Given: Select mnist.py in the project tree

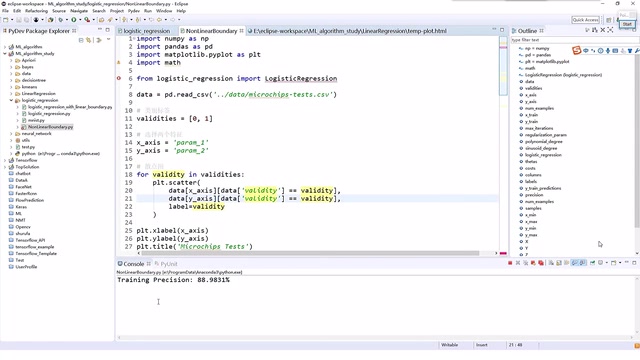Looking at the screenshot, I should [x=36, y=120].
